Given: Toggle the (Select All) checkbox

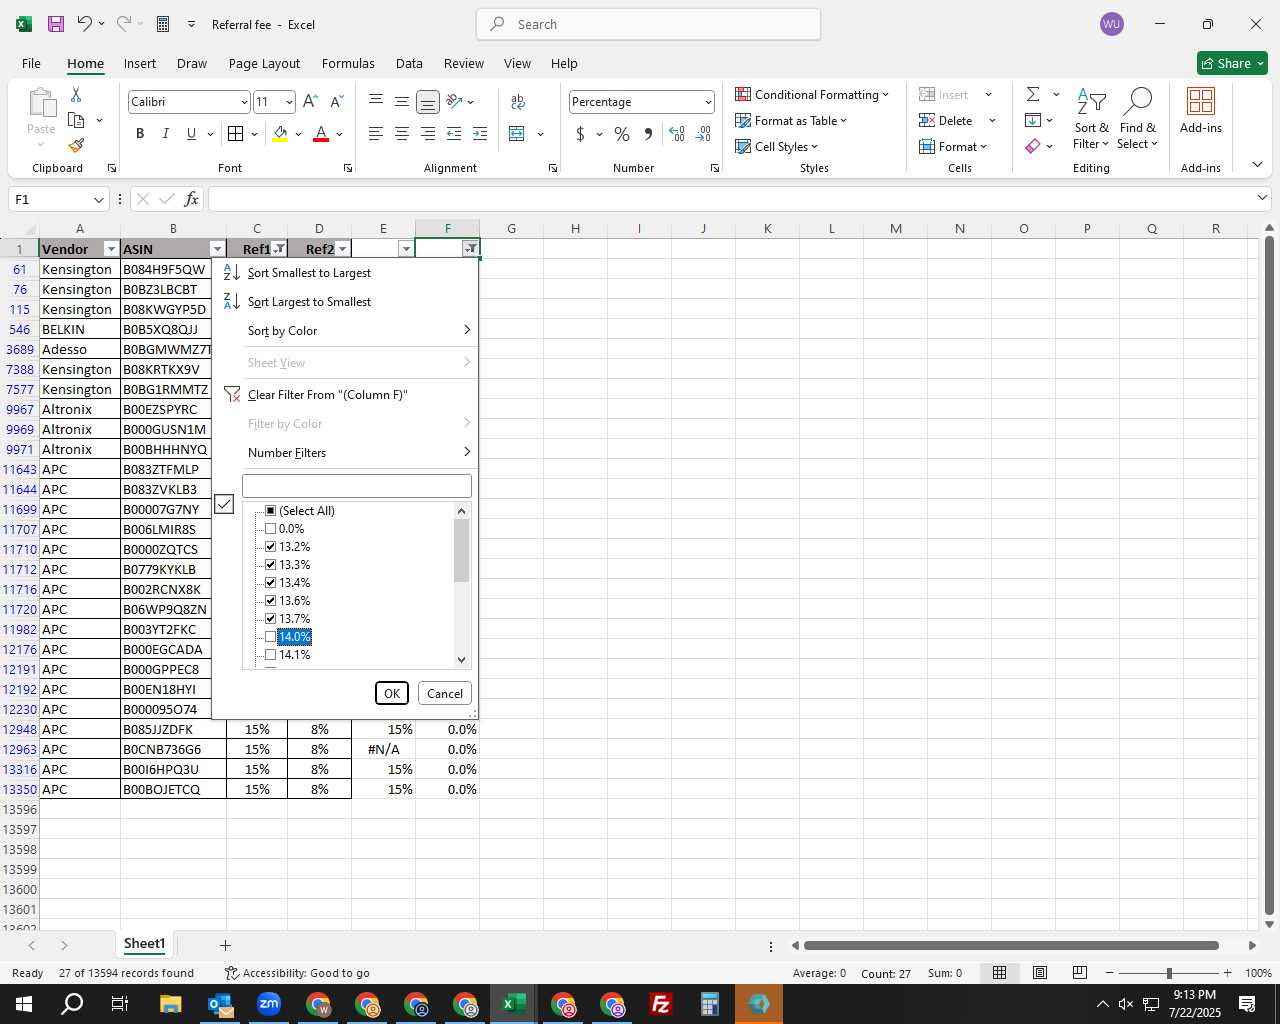Looking at the screenshot, I should coord(270,511).
